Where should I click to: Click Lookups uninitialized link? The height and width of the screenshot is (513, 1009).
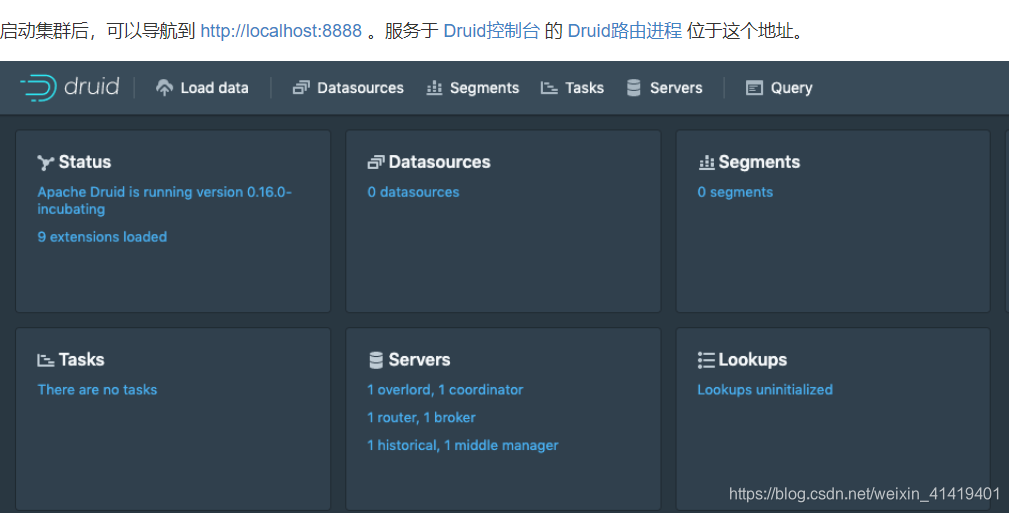(x=765, y=389)
